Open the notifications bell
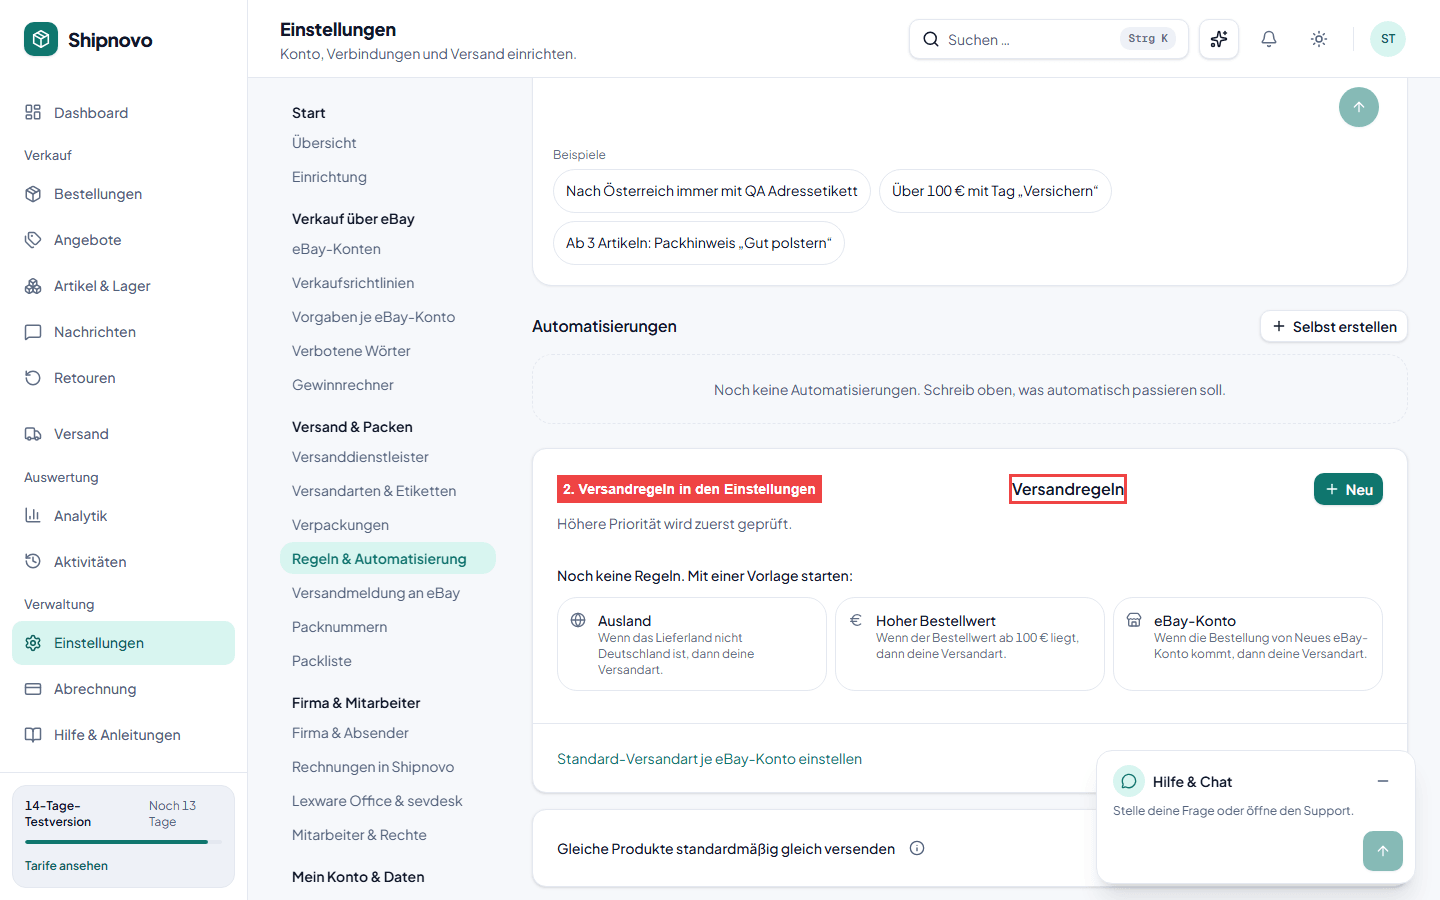 click(1269, 39)
